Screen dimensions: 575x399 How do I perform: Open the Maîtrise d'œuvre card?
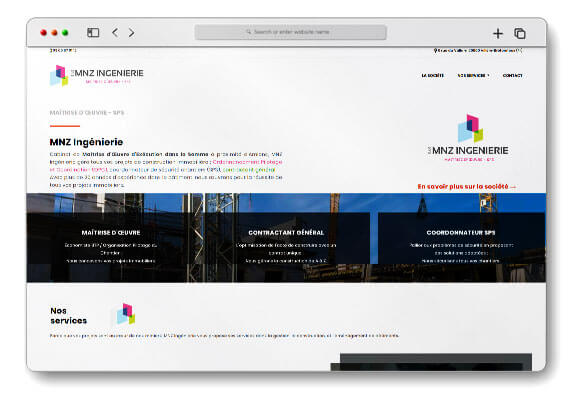(x=111, y=238)
